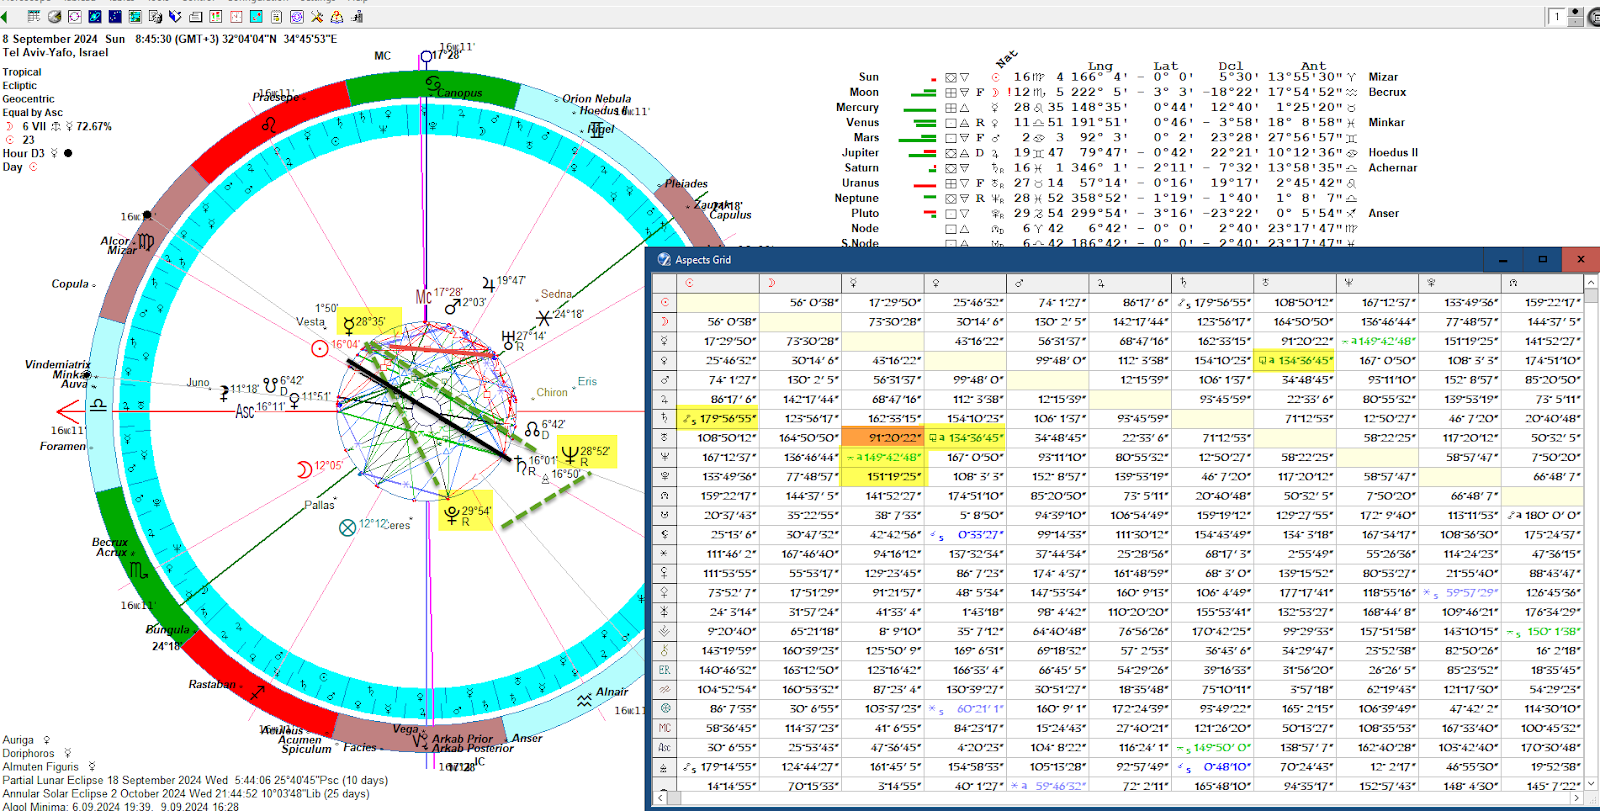The image size is (1600, 811).
Task: Click 'Tel Aviv-Yafo, Israel' location text
Action: 55,52
